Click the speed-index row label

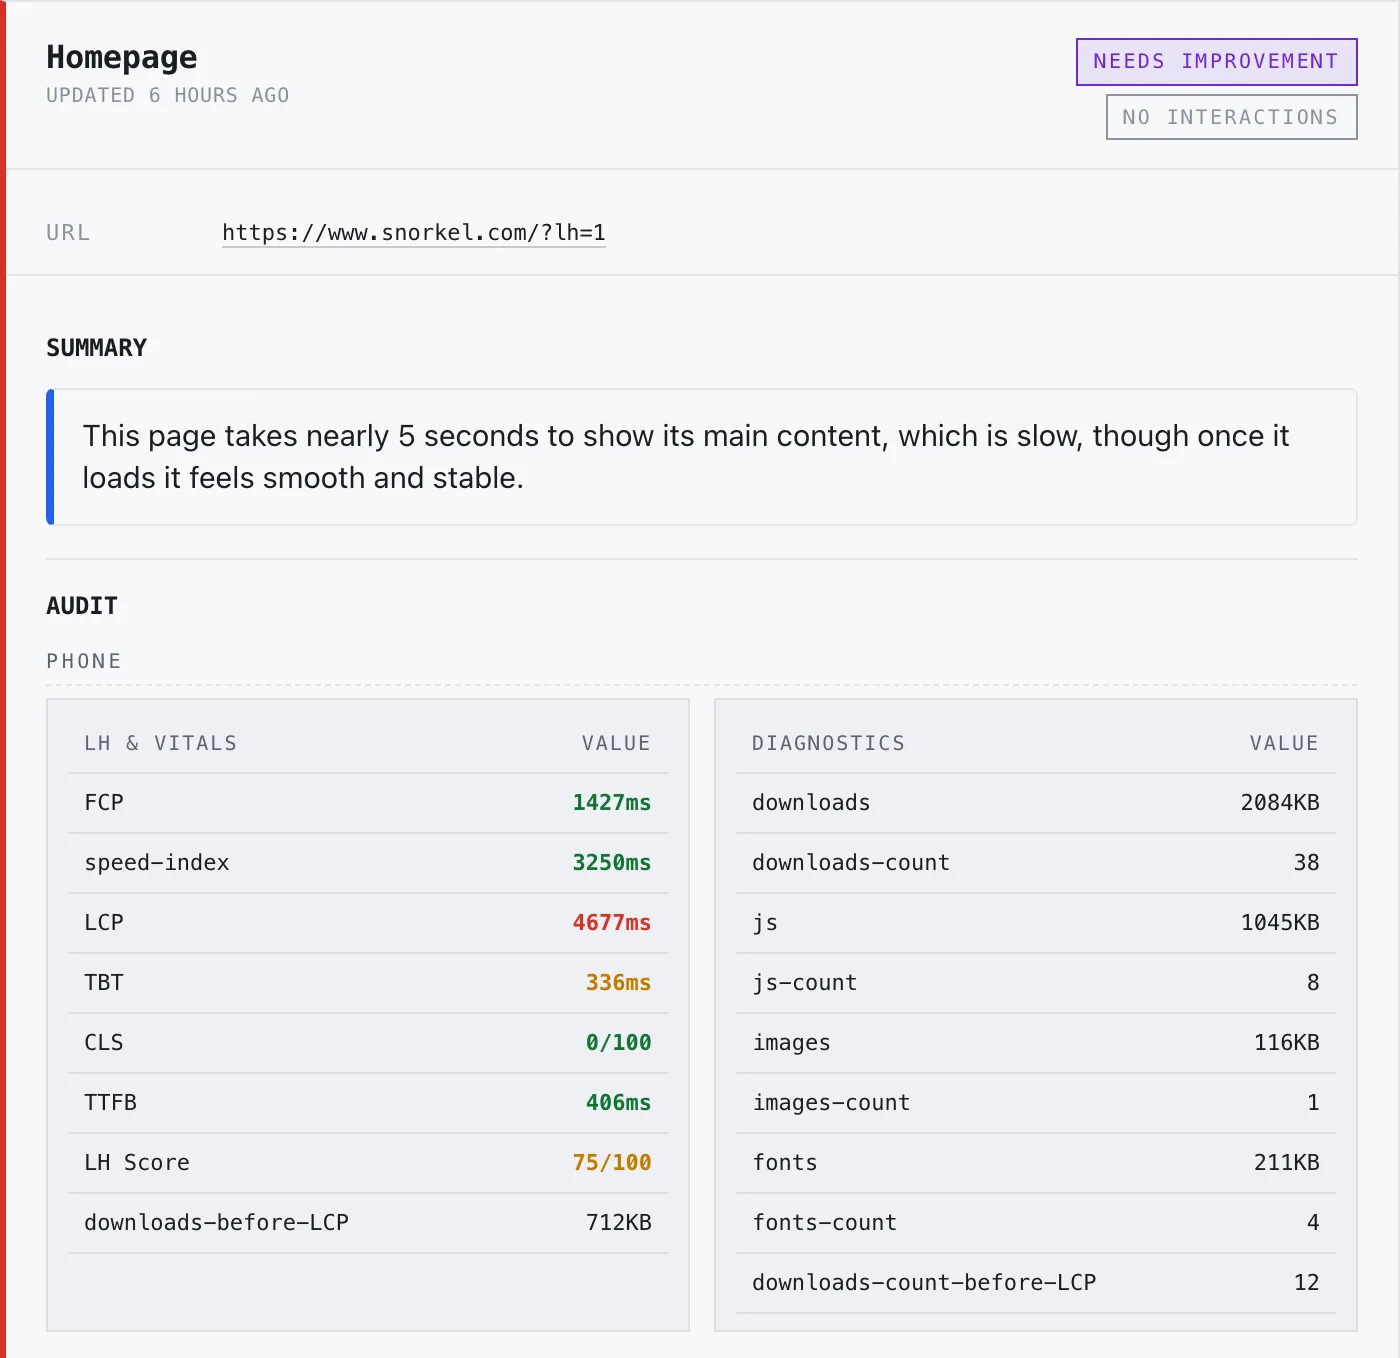(x=157, y=863)
